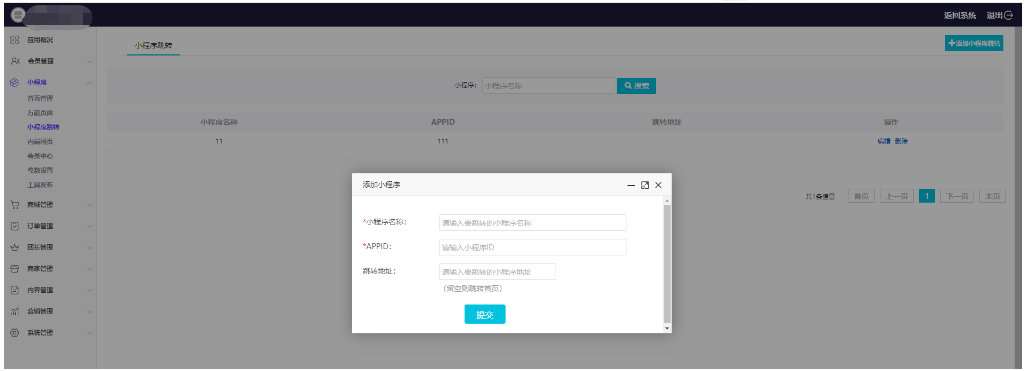This screenshot has width=1030, height=371.
Task: Click 编辑 link in row 11
Action: [884, 142]
